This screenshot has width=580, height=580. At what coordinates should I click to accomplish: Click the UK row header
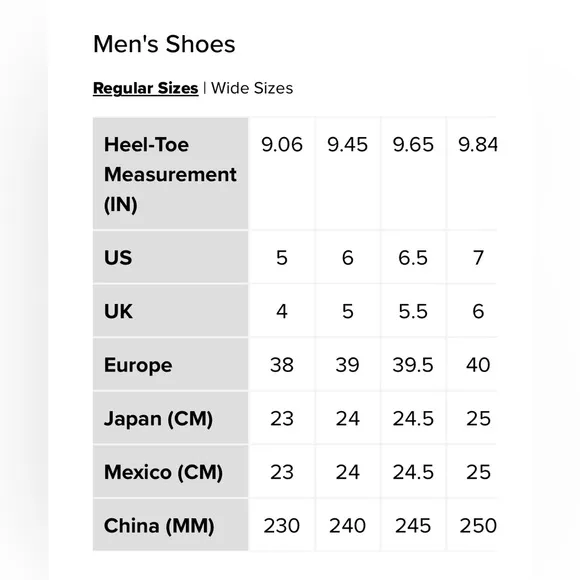pyautogui.click(x=171, y=311)
